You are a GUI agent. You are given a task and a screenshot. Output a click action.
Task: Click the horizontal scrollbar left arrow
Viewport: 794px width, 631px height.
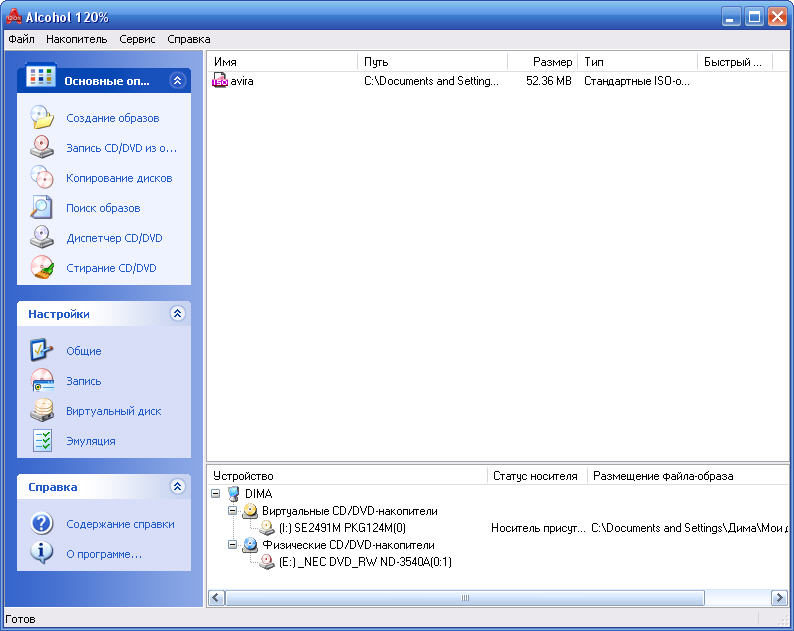pos(216,598)
